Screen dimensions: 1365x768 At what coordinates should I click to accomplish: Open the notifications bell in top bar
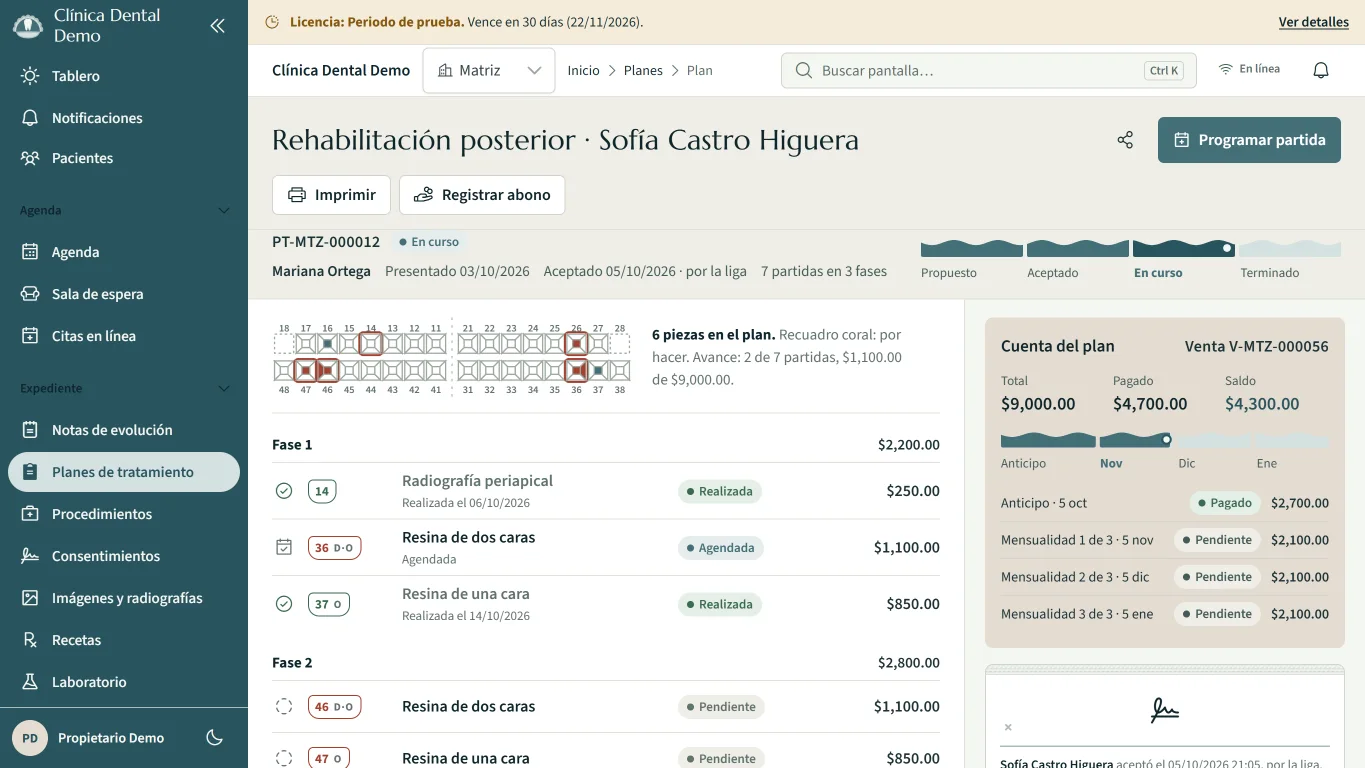[1321, 70]
